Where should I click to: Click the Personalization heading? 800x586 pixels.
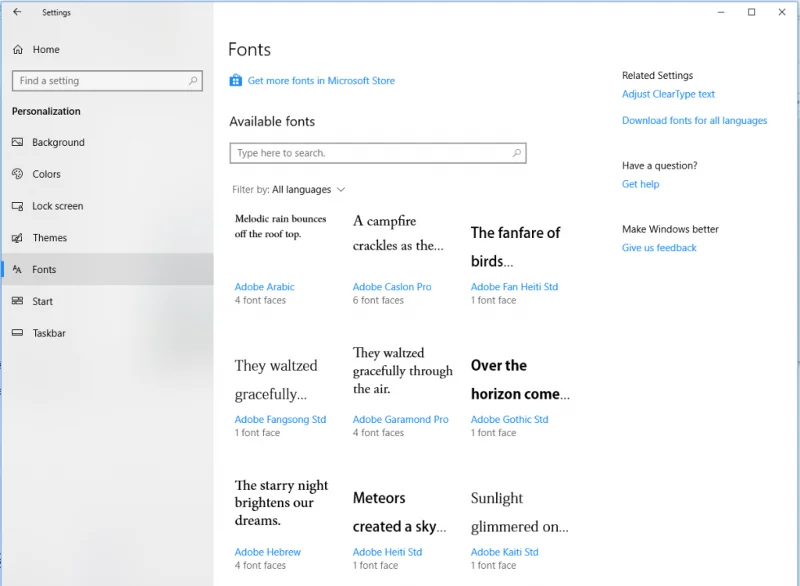[x=46, y=111]
